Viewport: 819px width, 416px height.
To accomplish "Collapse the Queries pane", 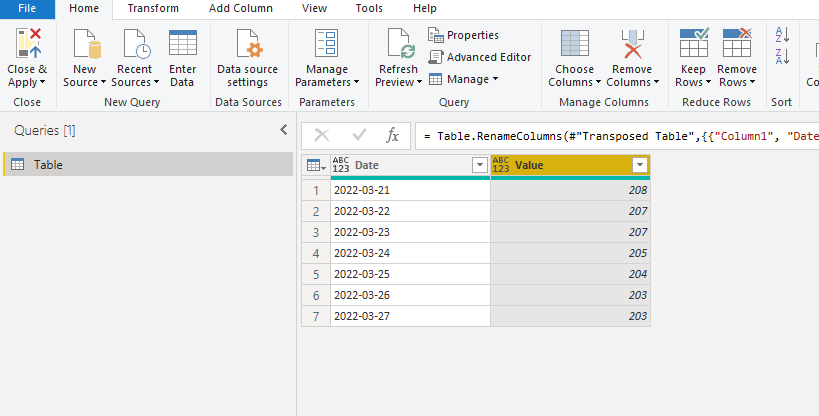I will click(x=284, y=130).
